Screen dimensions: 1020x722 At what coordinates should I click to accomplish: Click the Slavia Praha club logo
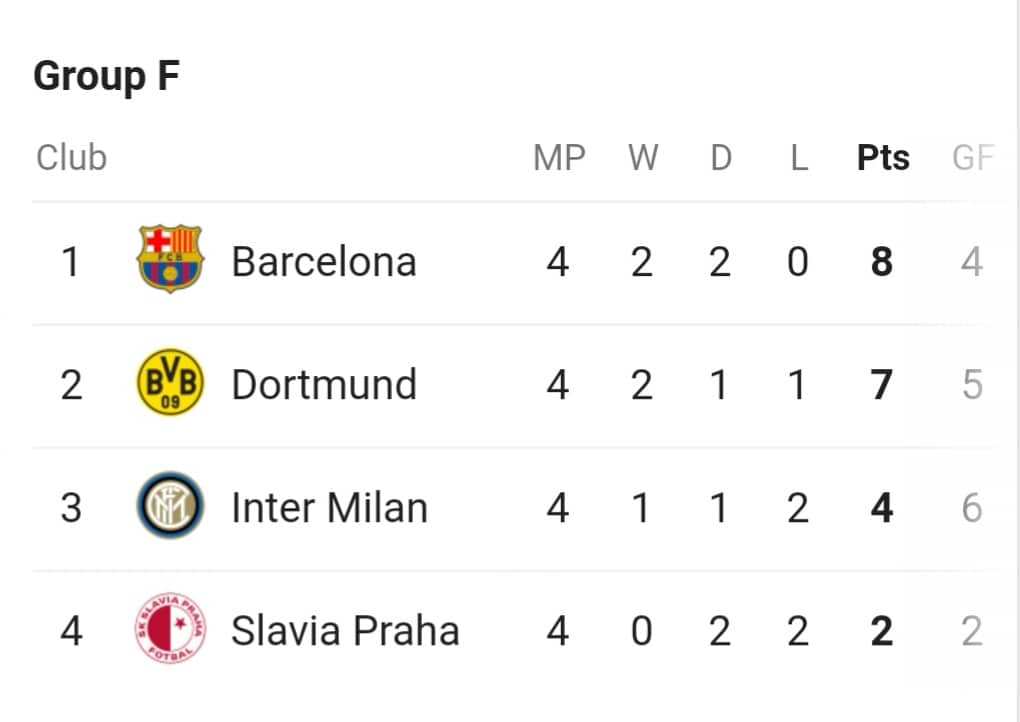click(170, 628)
